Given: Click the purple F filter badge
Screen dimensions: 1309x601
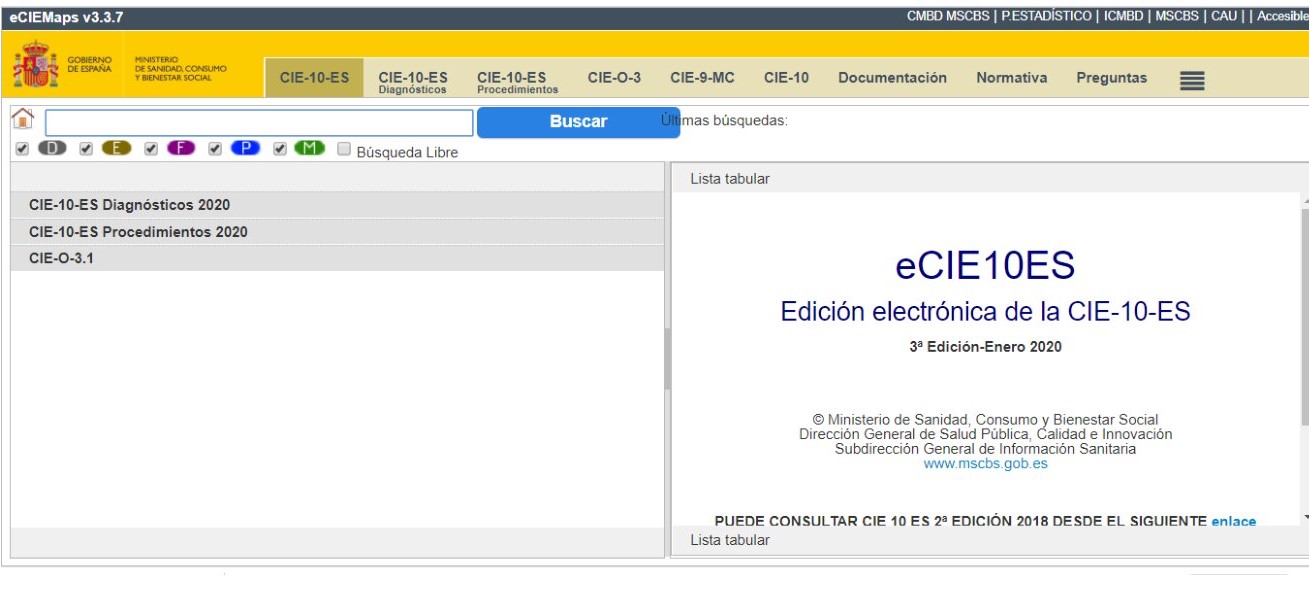Looking at the screenshot, I should click(x=182, y=149).
